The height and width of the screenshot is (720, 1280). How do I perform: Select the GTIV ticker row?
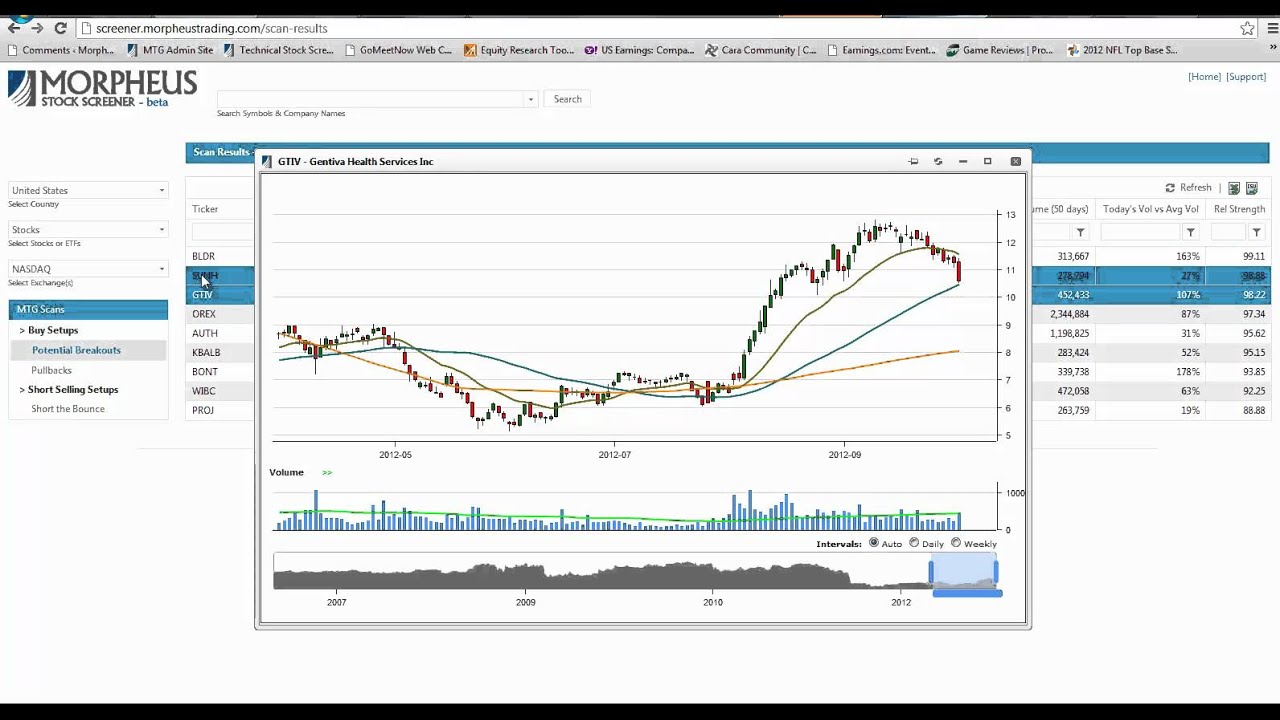pos(202,295)
